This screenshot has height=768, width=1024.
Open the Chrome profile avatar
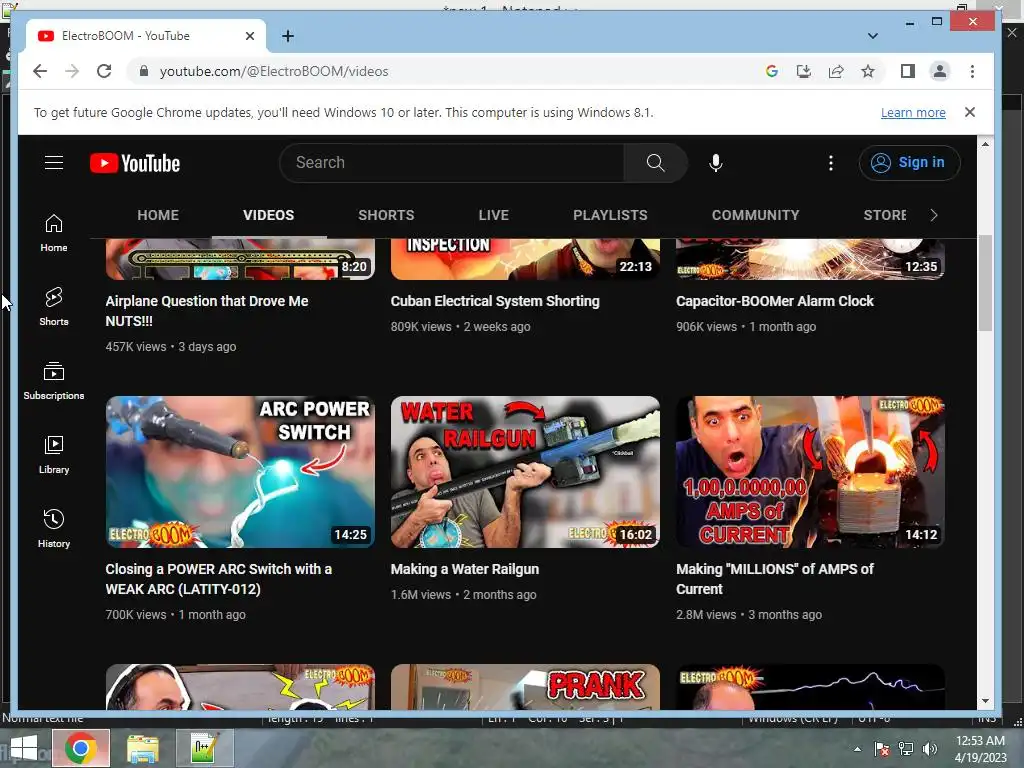point(940,71)
